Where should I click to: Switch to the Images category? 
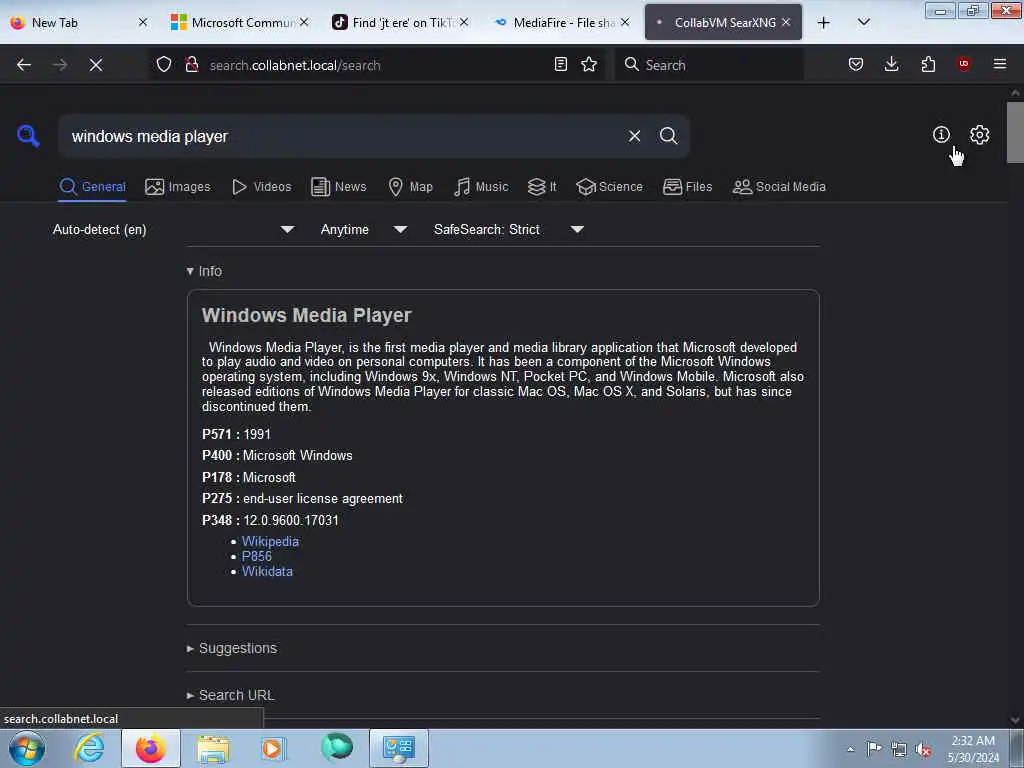click(178, 187)
